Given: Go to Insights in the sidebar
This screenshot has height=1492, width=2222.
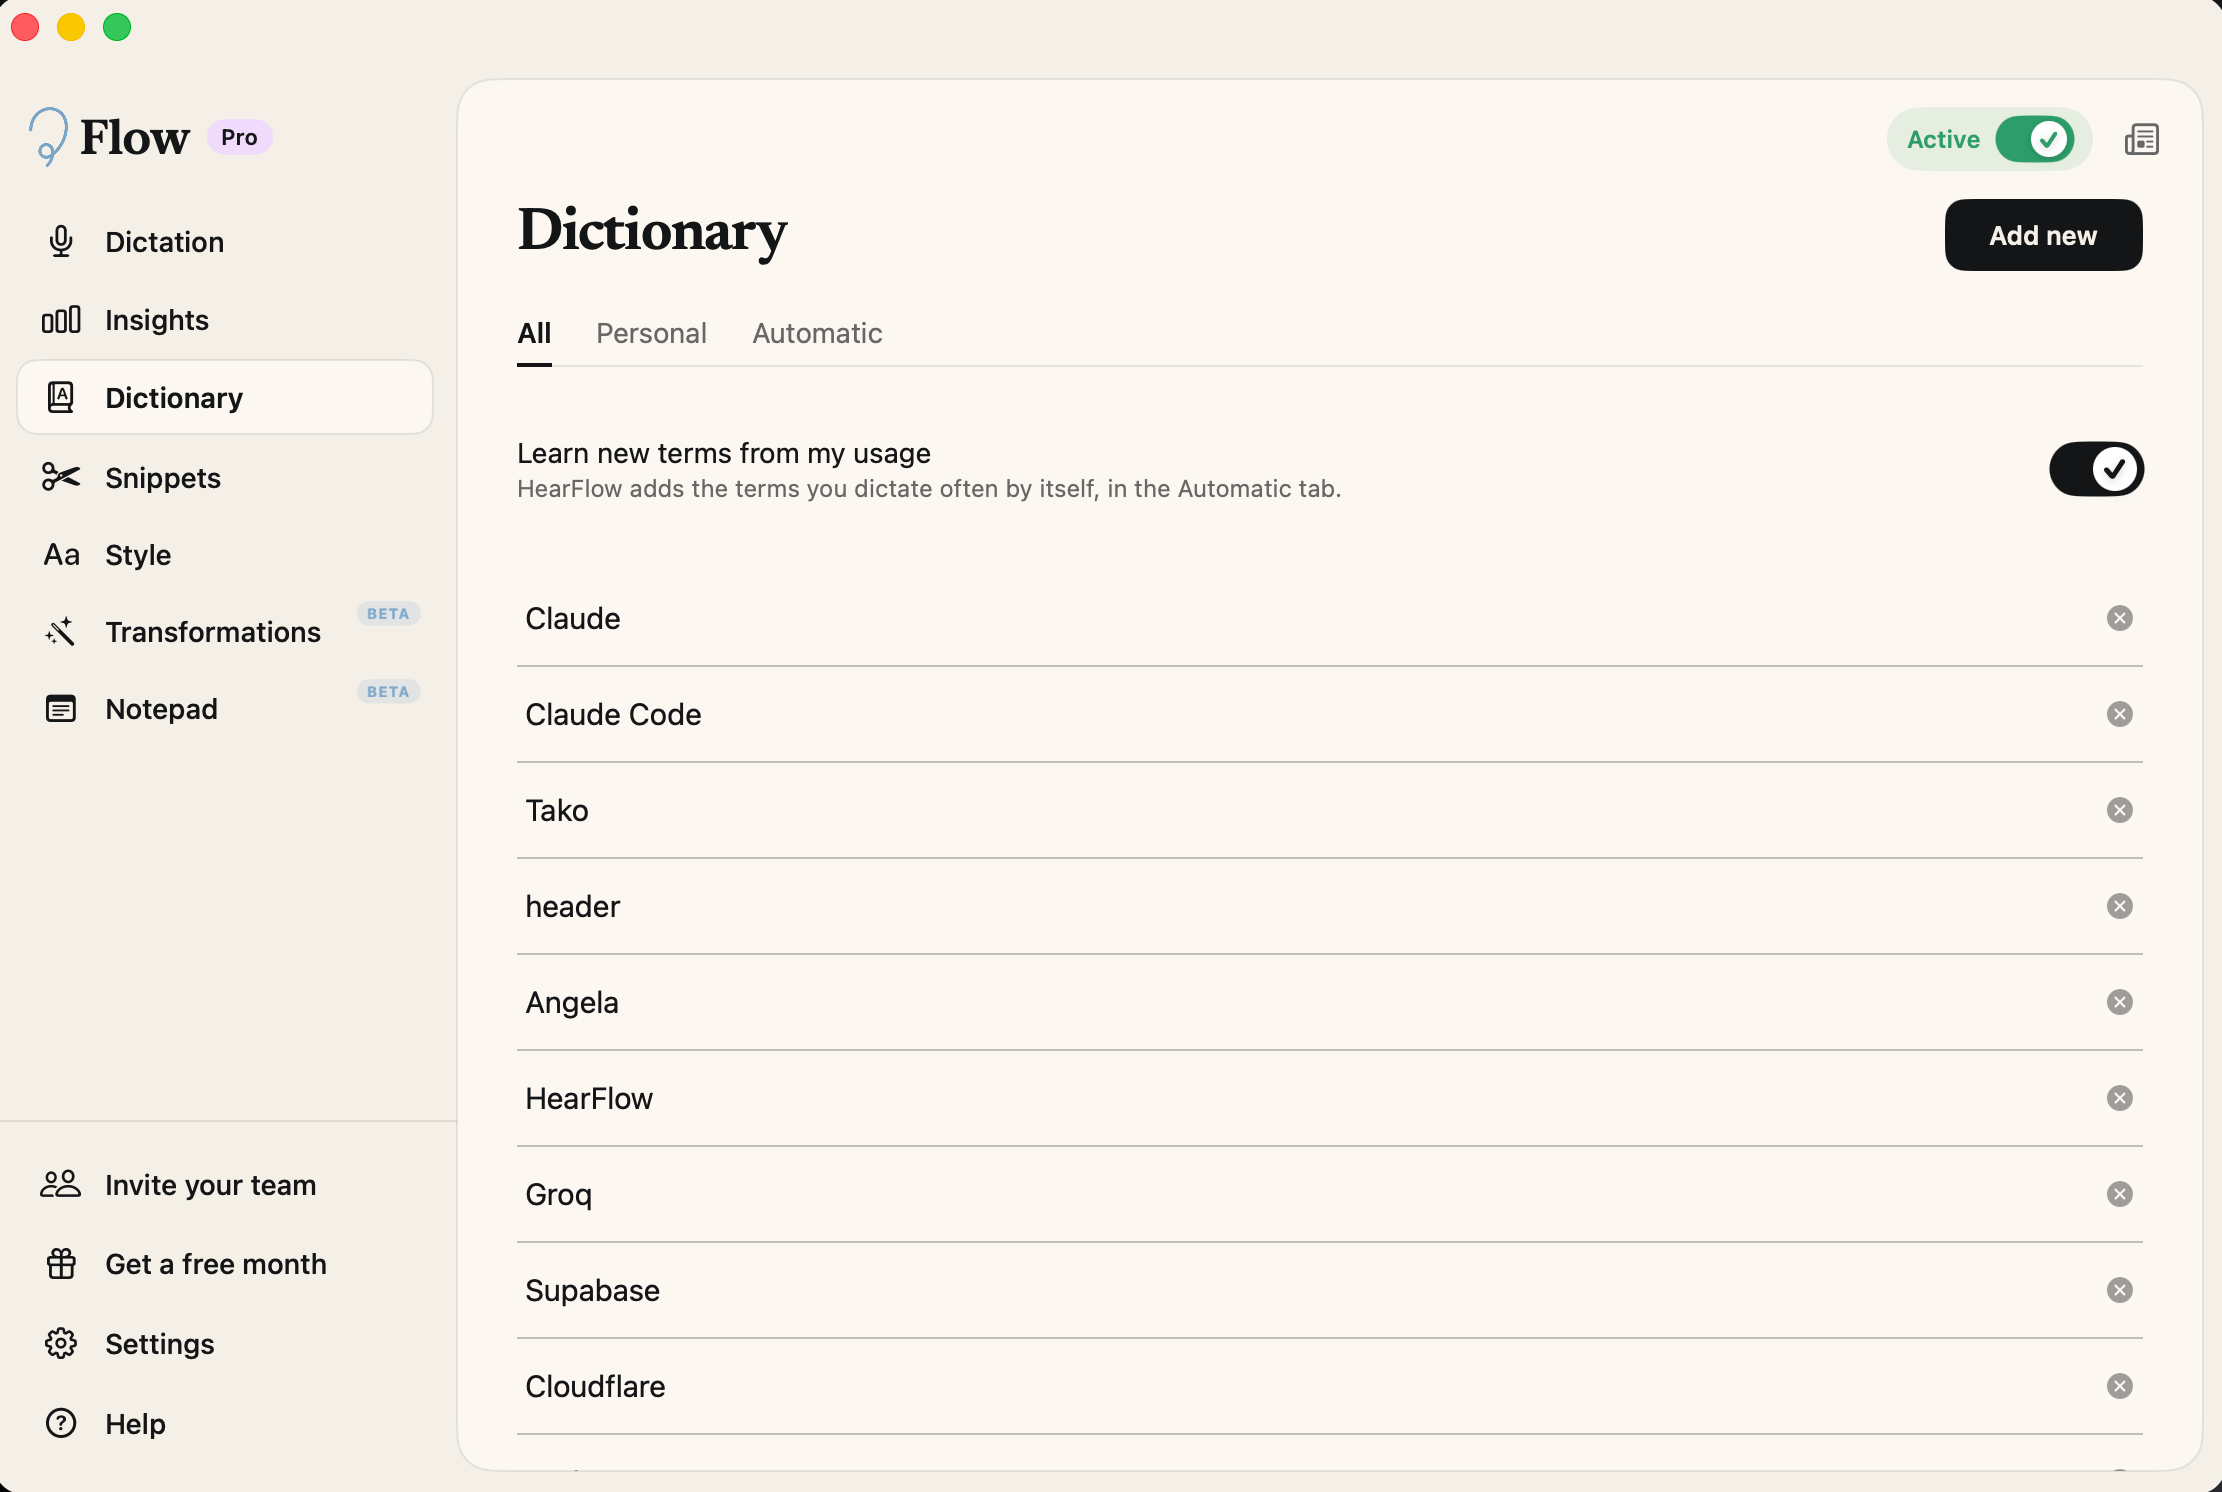Looking at the screenshot, I should tap(225, 320).
